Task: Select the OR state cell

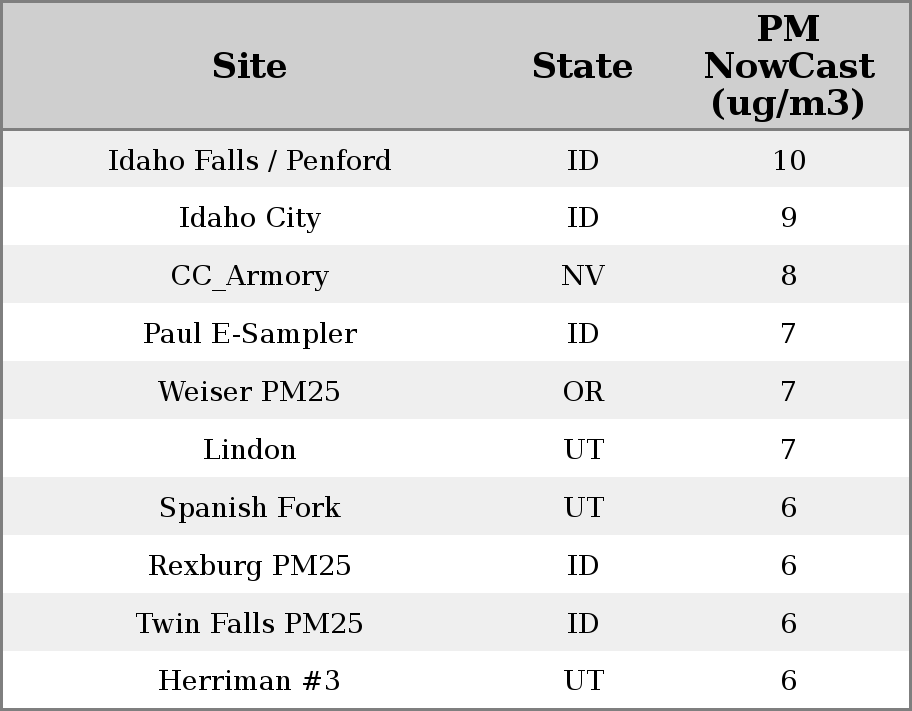Action: click(582, 392)
